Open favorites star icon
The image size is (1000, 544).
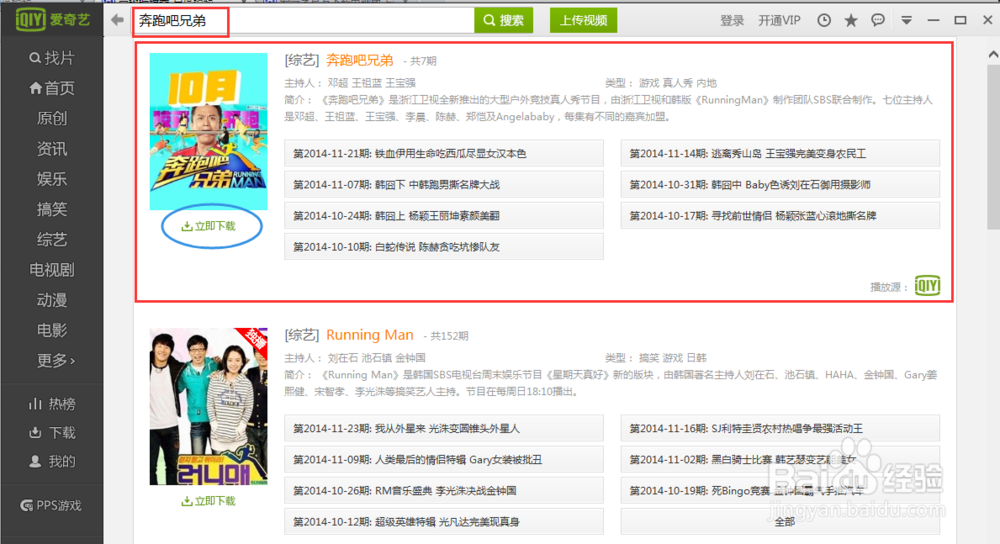(851, 20)
